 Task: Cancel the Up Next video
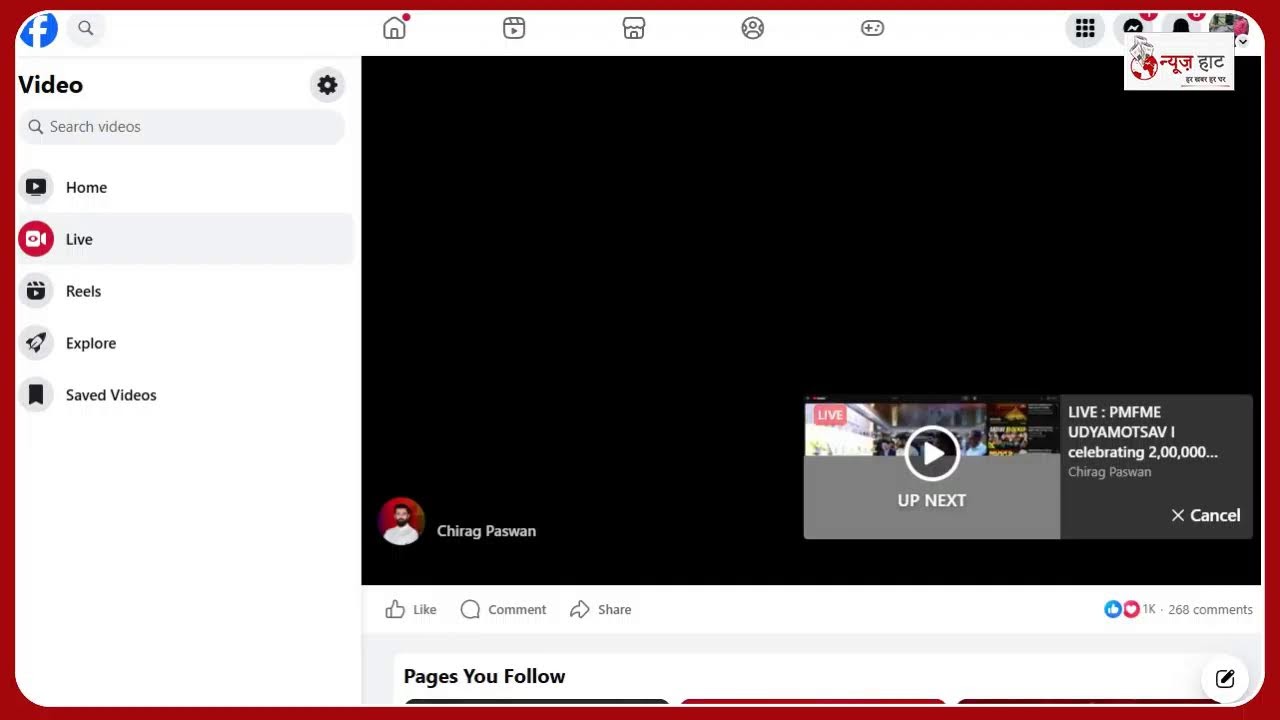[1206, 515]
